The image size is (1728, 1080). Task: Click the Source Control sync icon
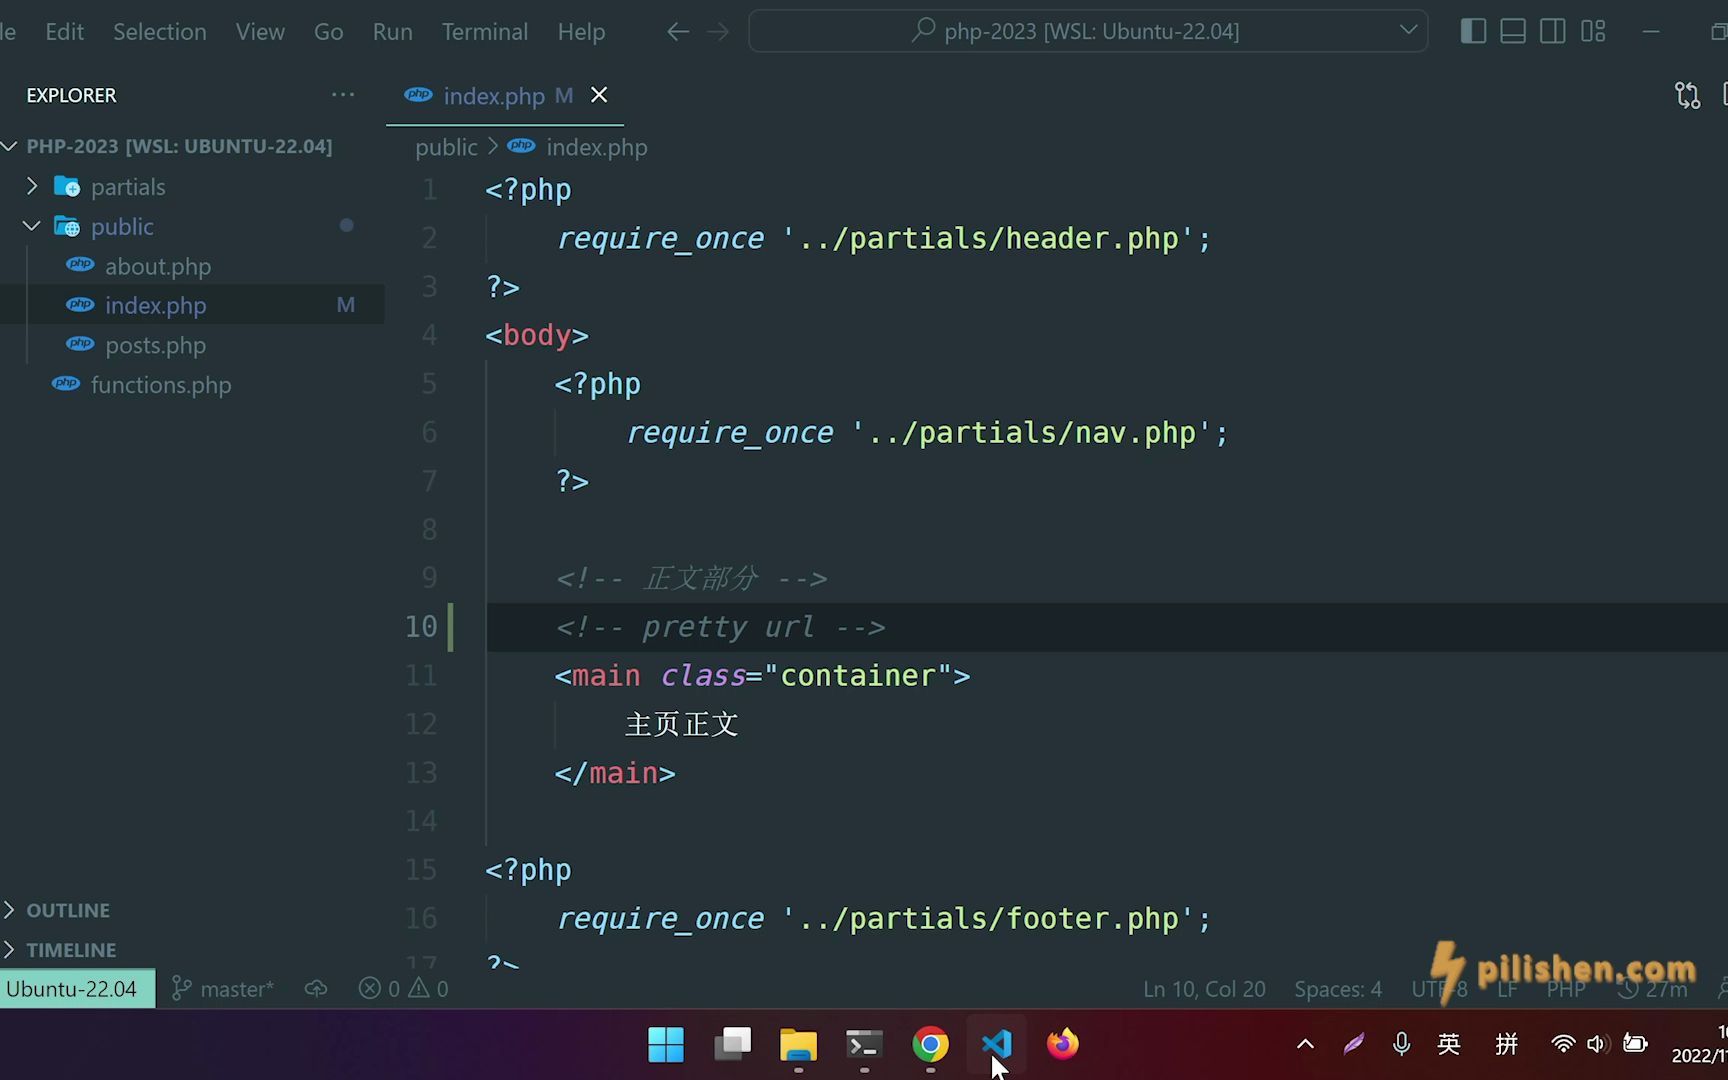1687,95
